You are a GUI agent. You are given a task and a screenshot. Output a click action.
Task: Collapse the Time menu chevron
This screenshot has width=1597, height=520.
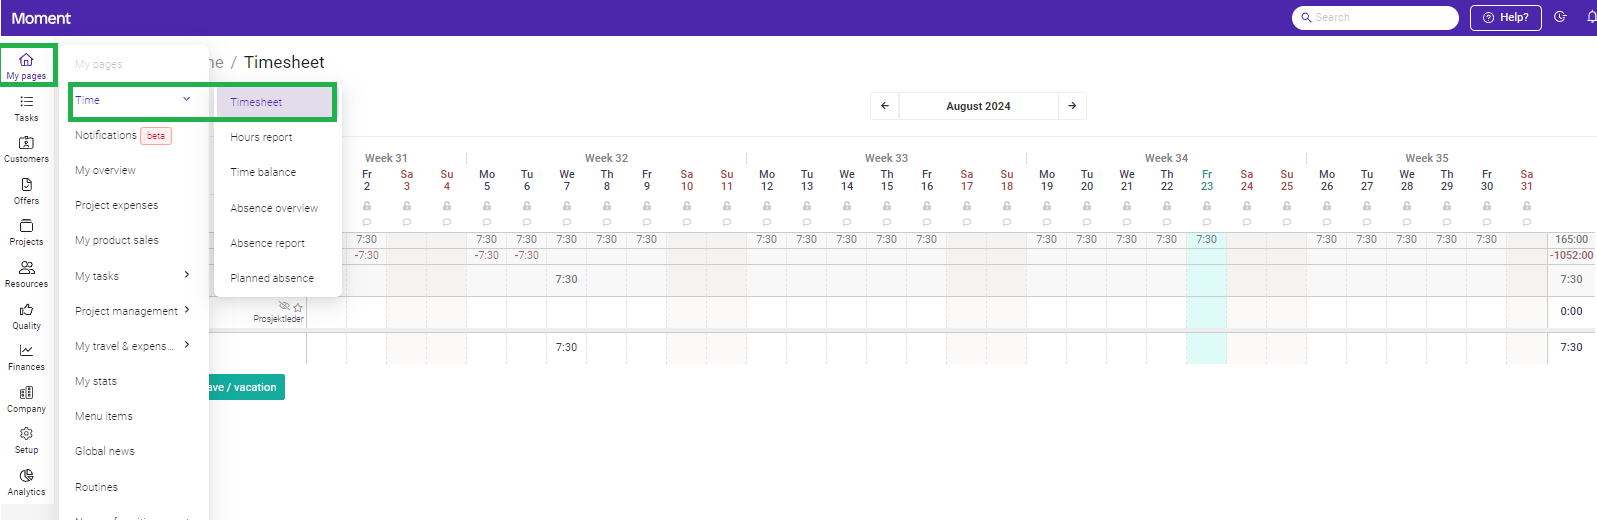coord(187,99)
